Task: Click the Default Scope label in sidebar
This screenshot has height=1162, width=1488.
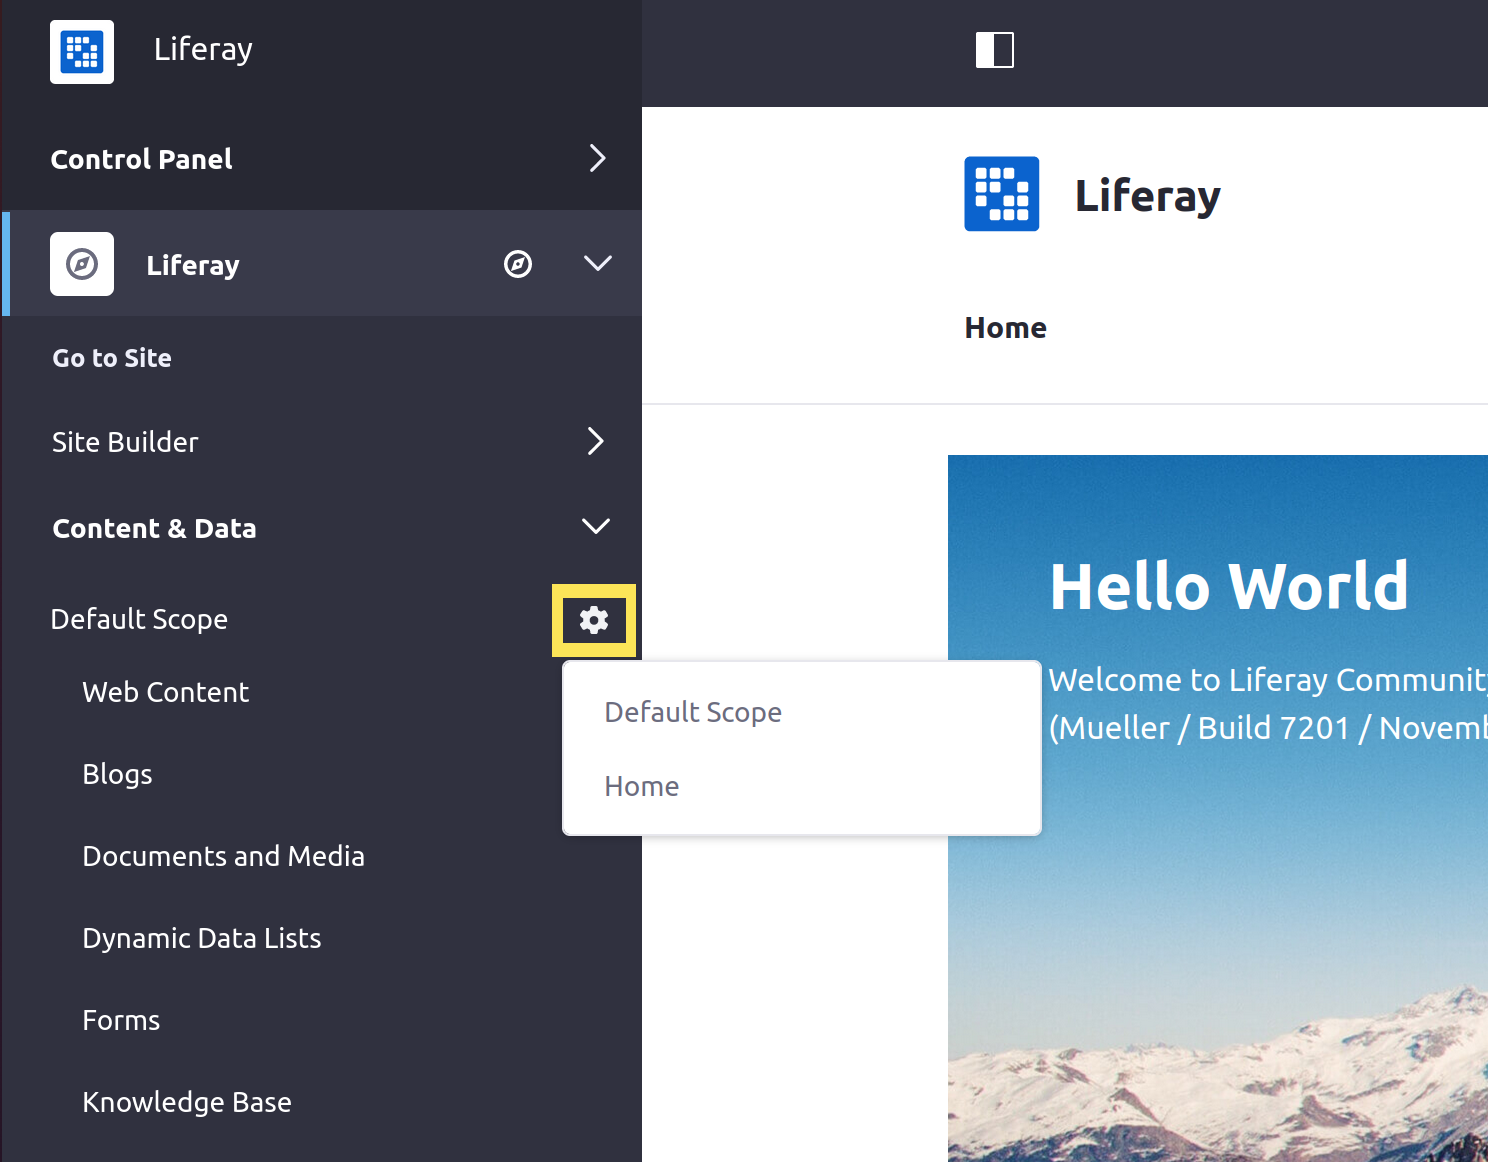Action: pos(139,620)
